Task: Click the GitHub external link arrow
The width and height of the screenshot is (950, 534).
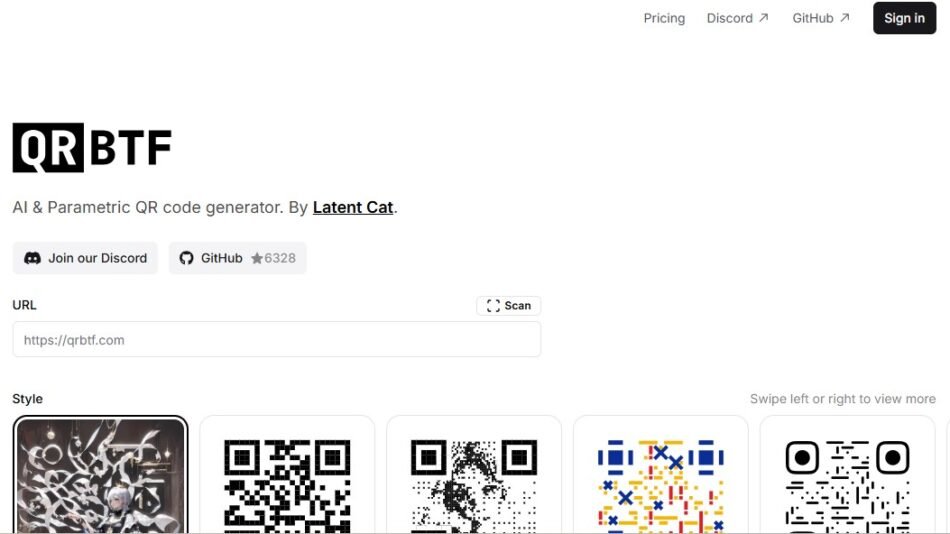Action: 845,18
